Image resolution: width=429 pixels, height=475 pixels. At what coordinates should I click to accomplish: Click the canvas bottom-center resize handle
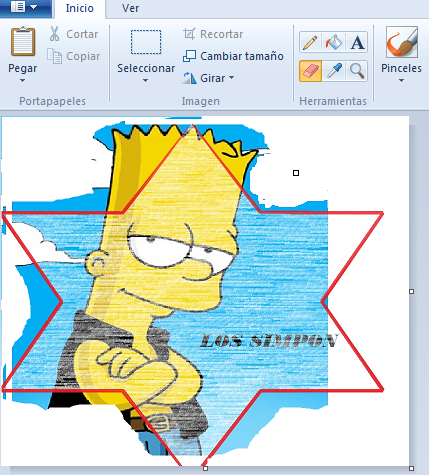coord(206,468)
